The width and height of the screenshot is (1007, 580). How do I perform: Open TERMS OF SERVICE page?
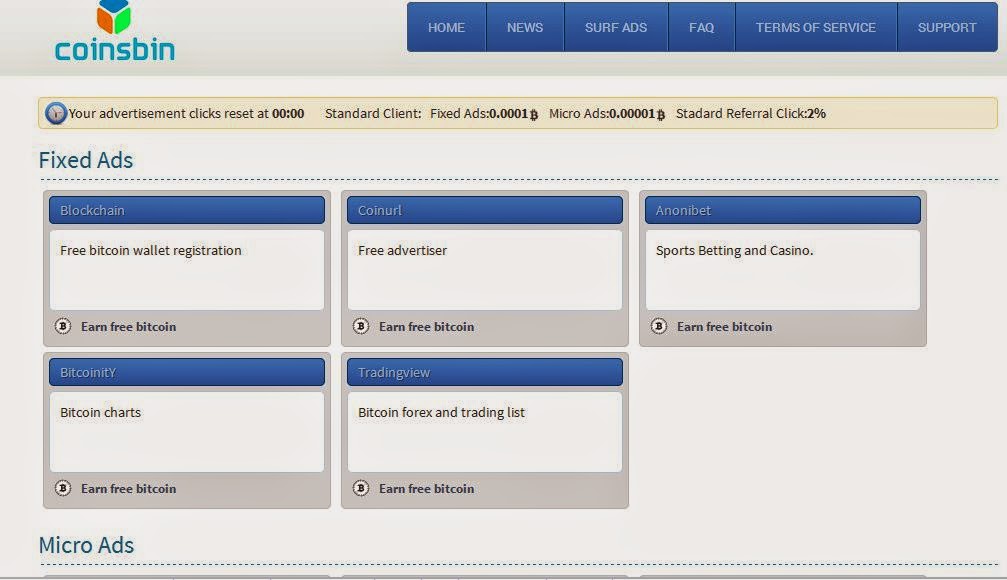coord(816,27)
